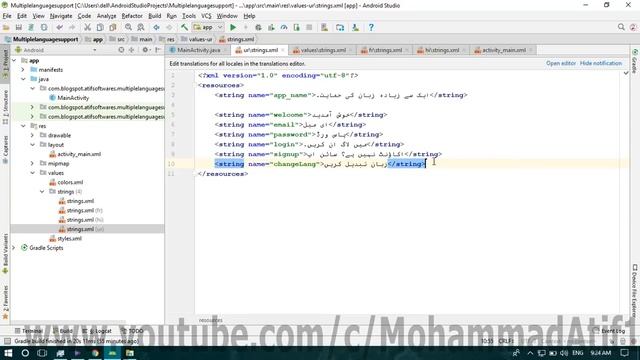Image resolution: width=640 pixels, height=360 pixels.
Task: Click the Attach debugger to process icon
Action: click(296, 27)
